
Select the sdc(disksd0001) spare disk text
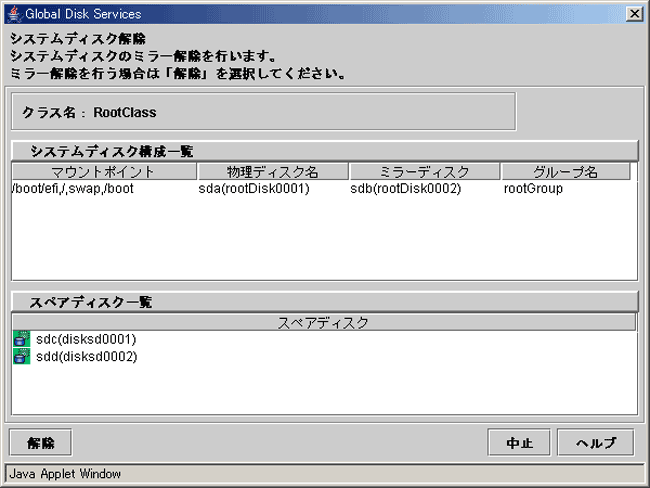pos(86,339)
